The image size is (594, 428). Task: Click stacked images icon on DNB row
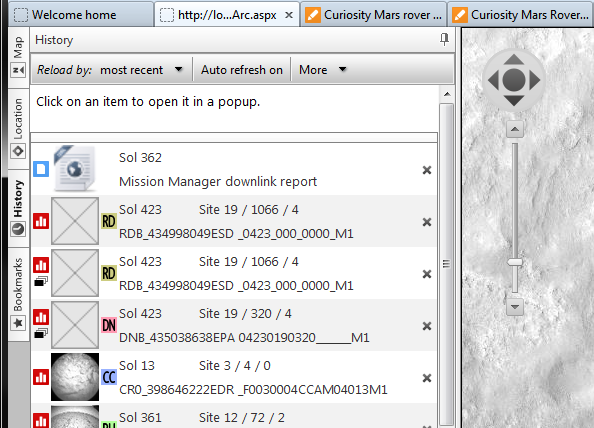(41, 334)
